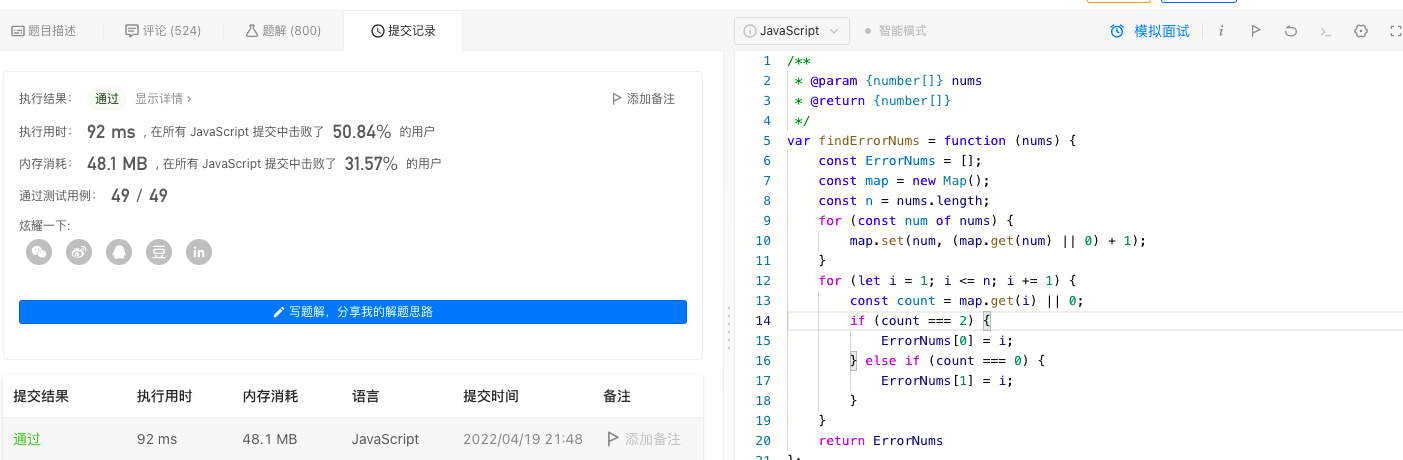The height and width of the screenshot is (460, 1403).
Task: Click '92 ms' cell in submission table
Action: pyautogui.click(x=157, y=439)
